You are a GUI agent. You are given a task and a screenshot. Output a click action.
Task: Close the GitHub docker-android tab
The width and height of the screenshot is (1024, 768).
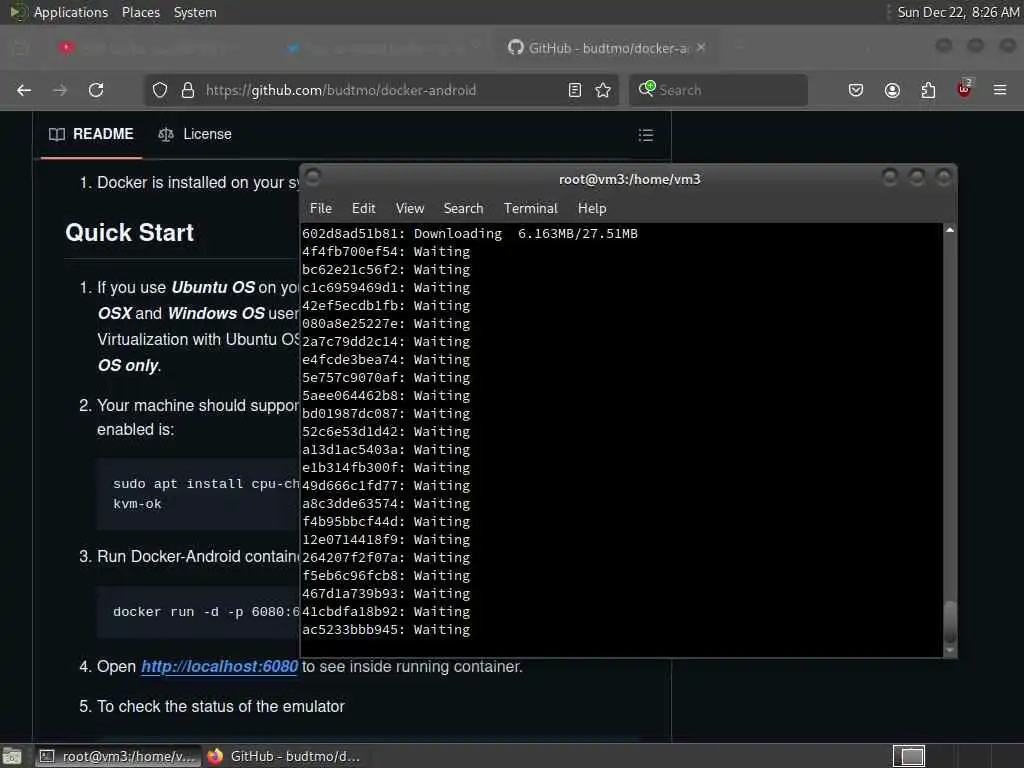(701, 48)
